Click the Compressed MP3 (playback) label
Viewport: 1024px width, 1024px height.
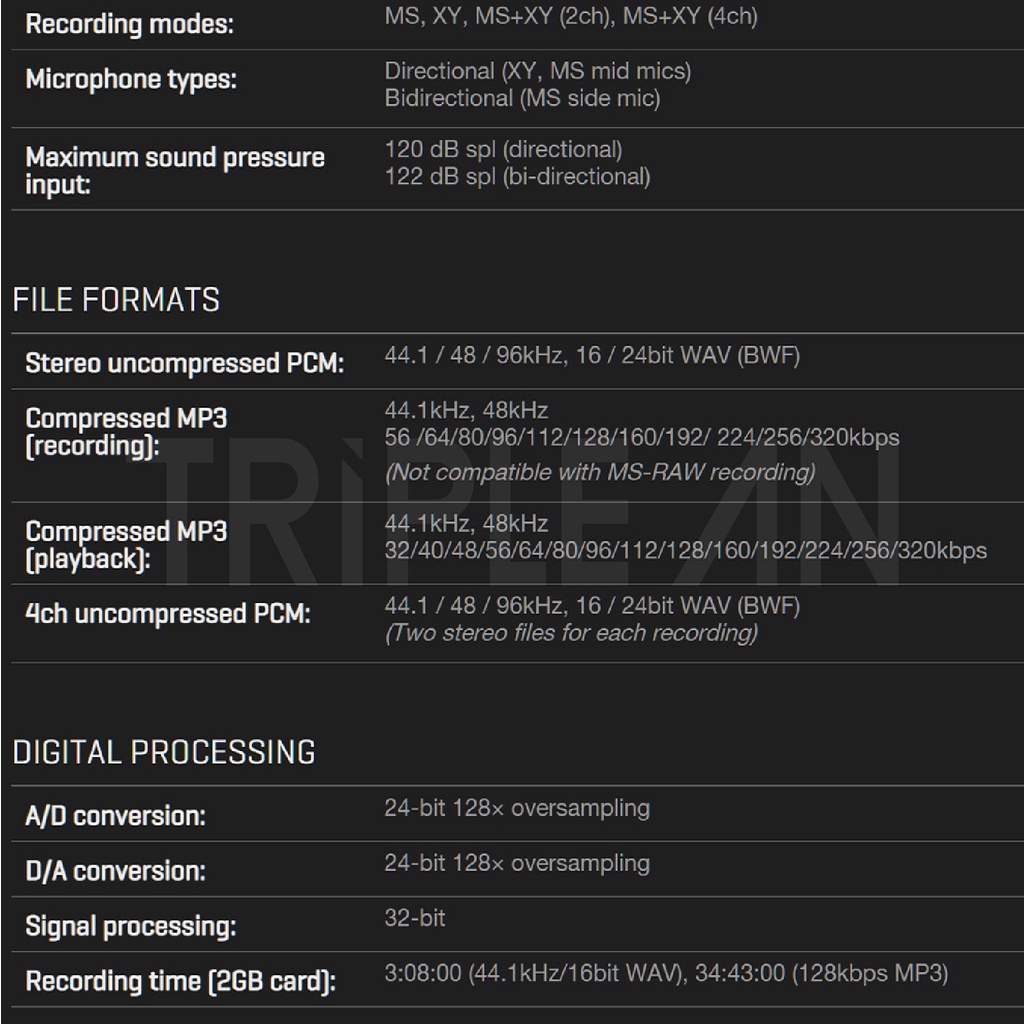(x=125, y=545)
